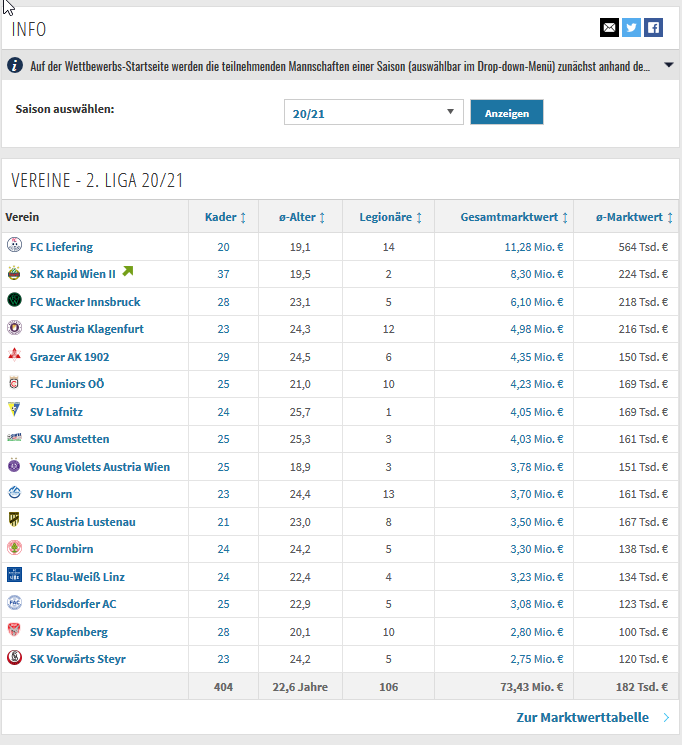Open FC Liefering squad size 20
This screenshot has height=745, width=682.
pyautogui.click(x=223, y=247)
